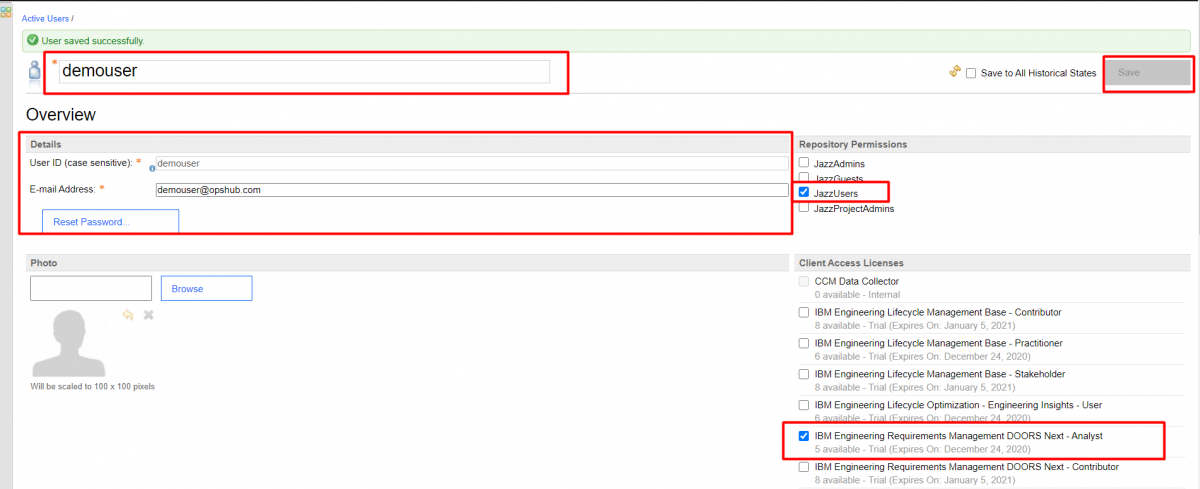
Task: Click the green success checkmark icon
Action: tap(33, 41)
